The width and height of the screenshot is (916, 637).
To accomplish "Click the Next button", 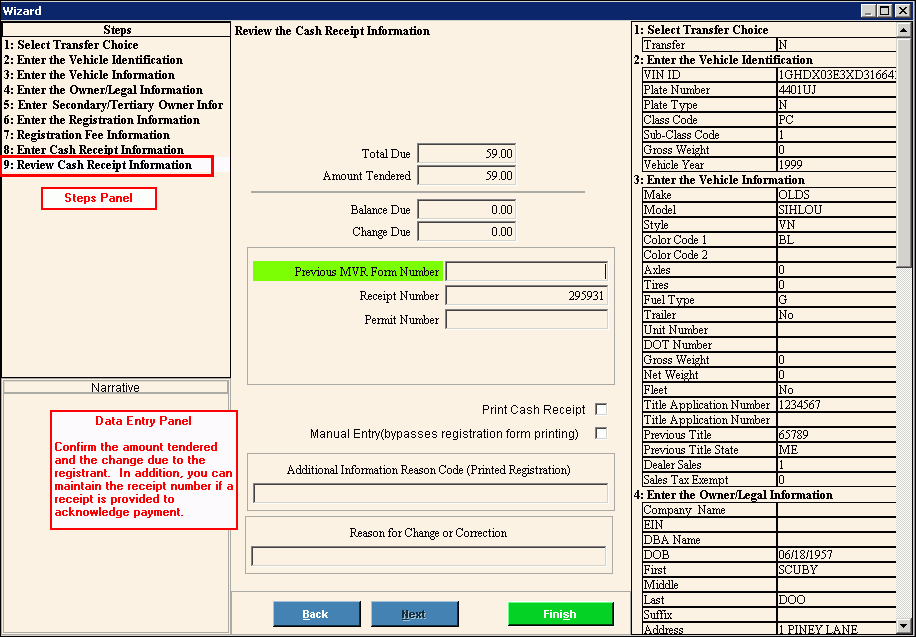I will click(x=415, y=614).
